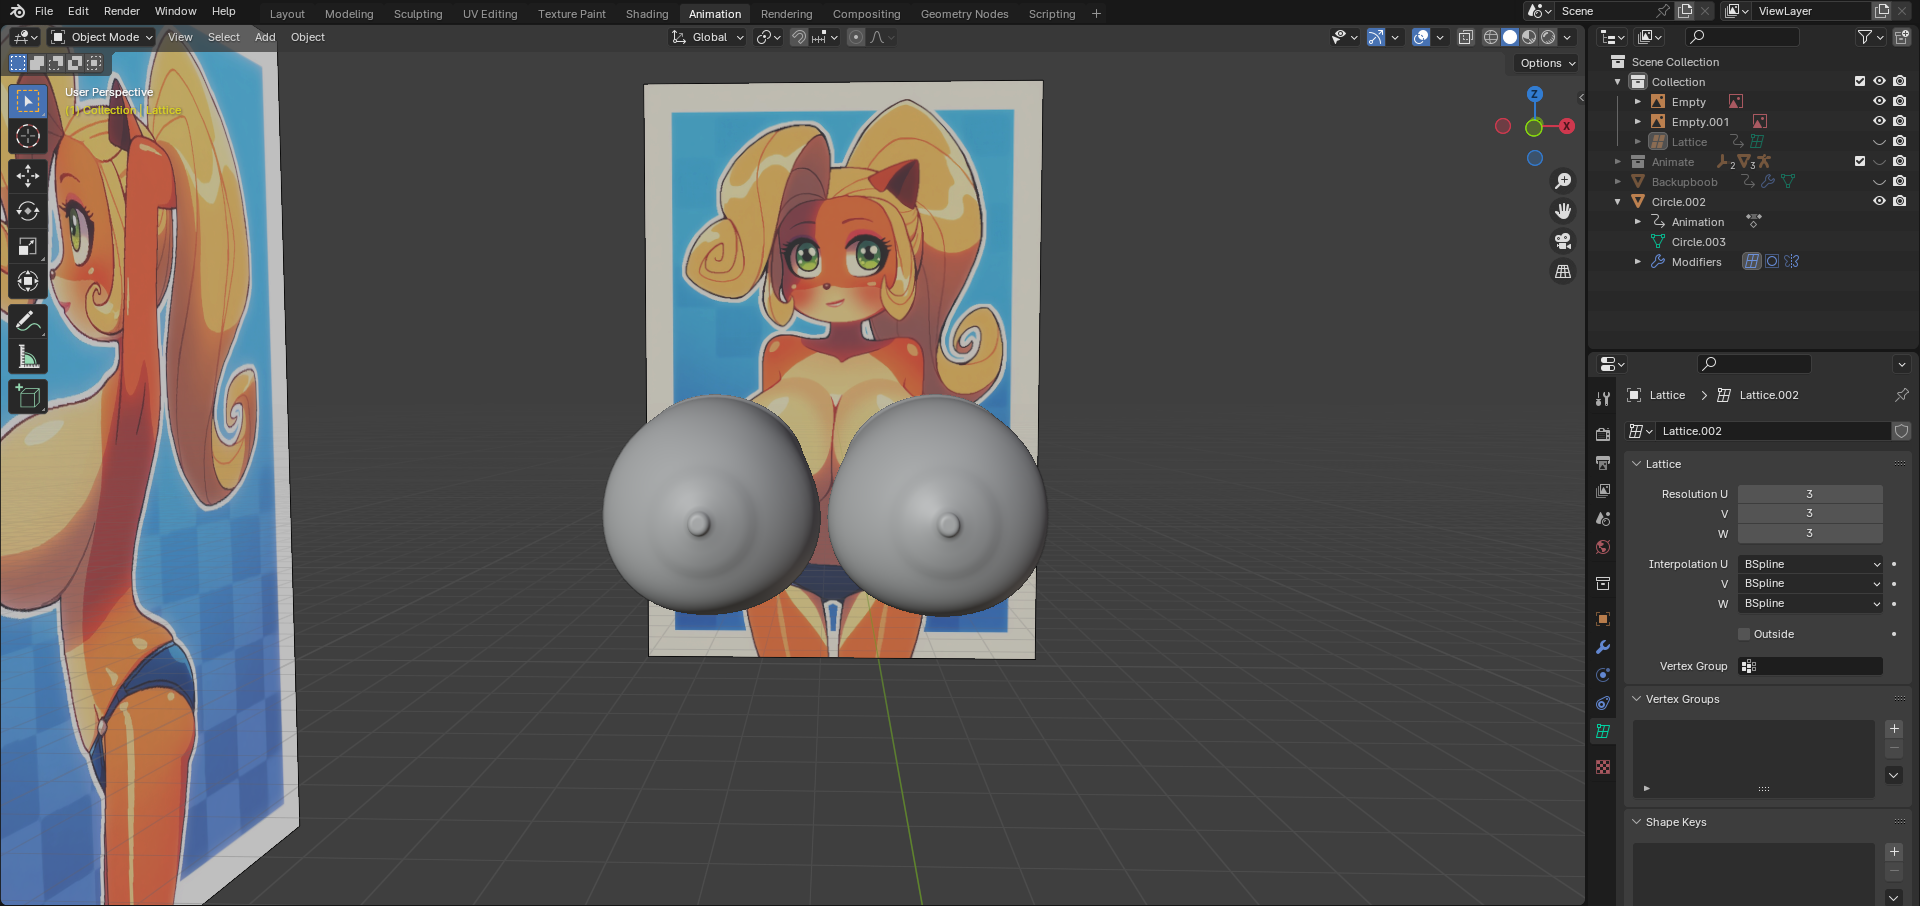Click the Zoom view magnifier icon
This screenshot has height=906, width=1920.
[x=1562, y=181]
